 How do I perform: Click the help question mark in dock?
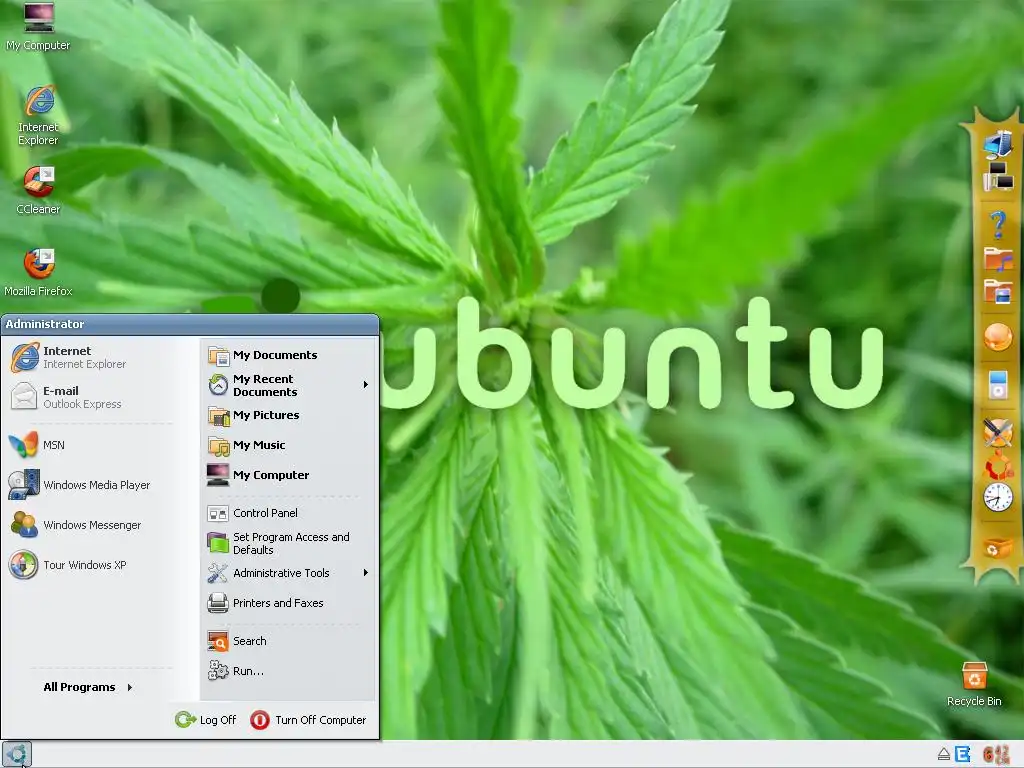coord(997,225)
